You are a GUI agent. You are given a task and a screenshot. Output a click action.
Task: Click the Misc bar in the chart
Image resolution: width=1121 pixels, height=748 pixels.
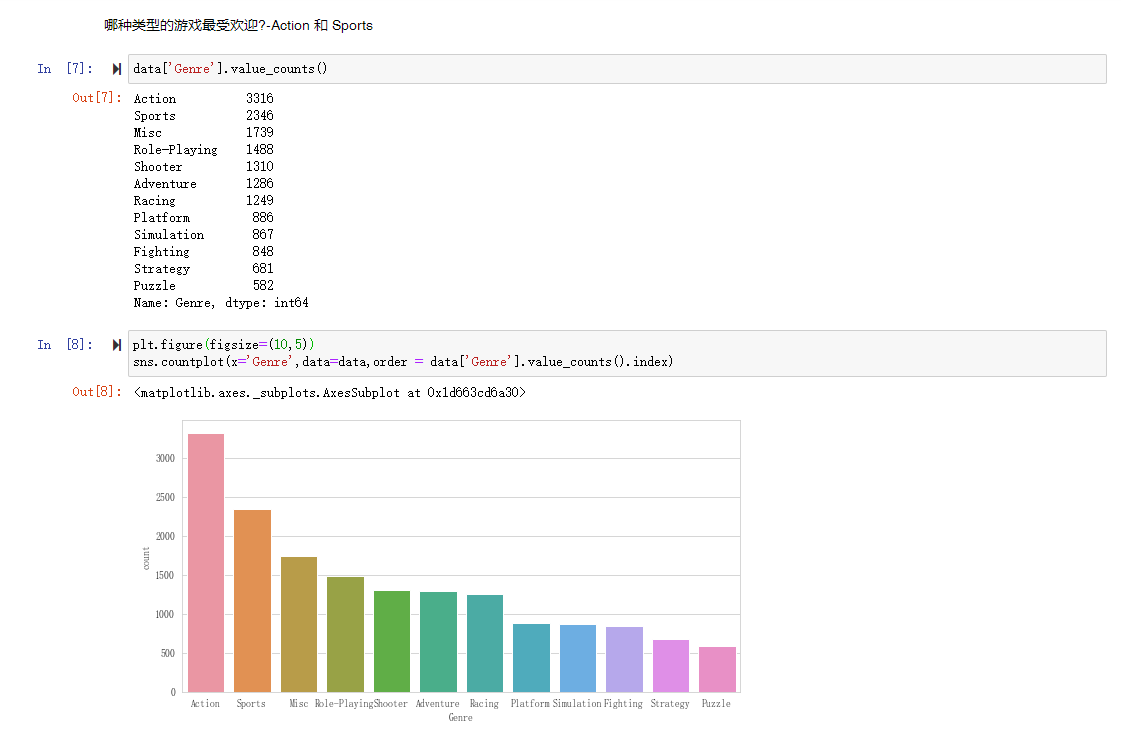click(x=299, y=624)
